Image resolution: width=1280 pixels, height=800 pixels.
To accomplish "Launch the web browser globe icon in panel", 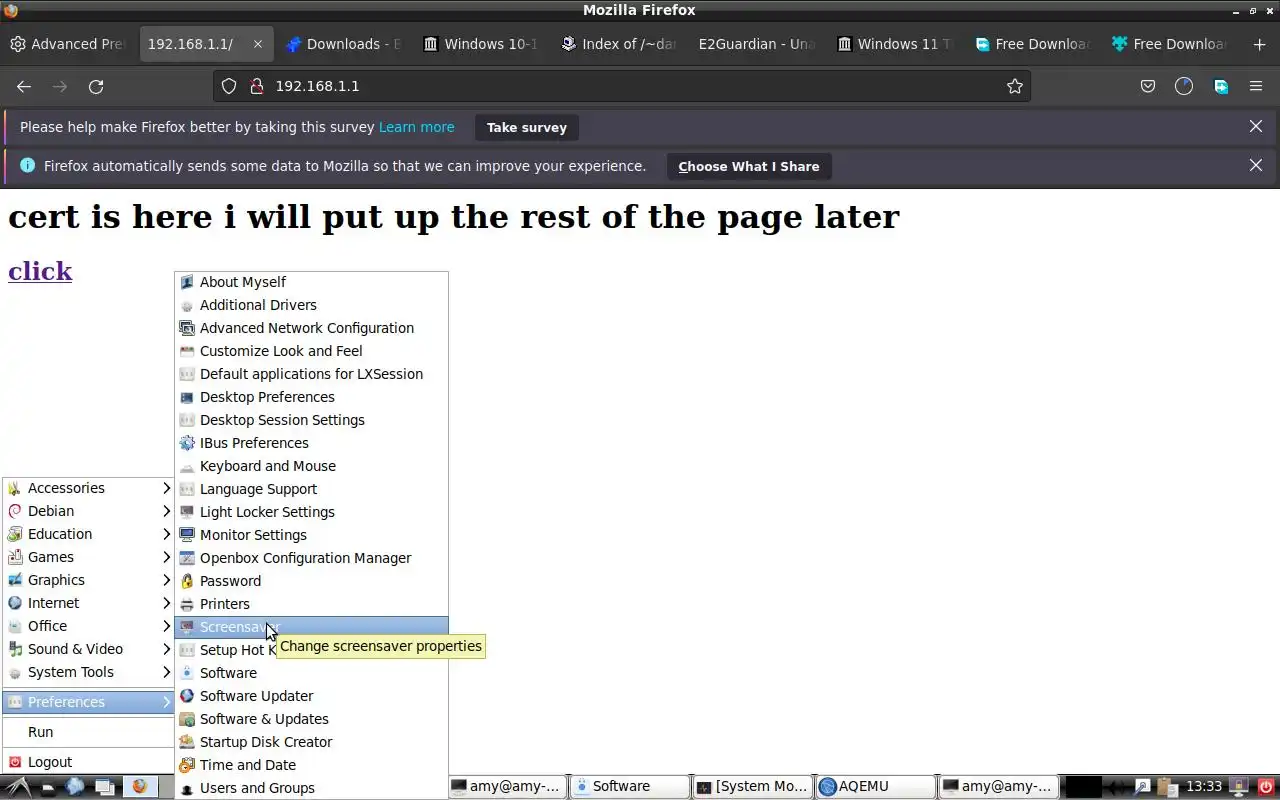I will (x=75, y=787).
